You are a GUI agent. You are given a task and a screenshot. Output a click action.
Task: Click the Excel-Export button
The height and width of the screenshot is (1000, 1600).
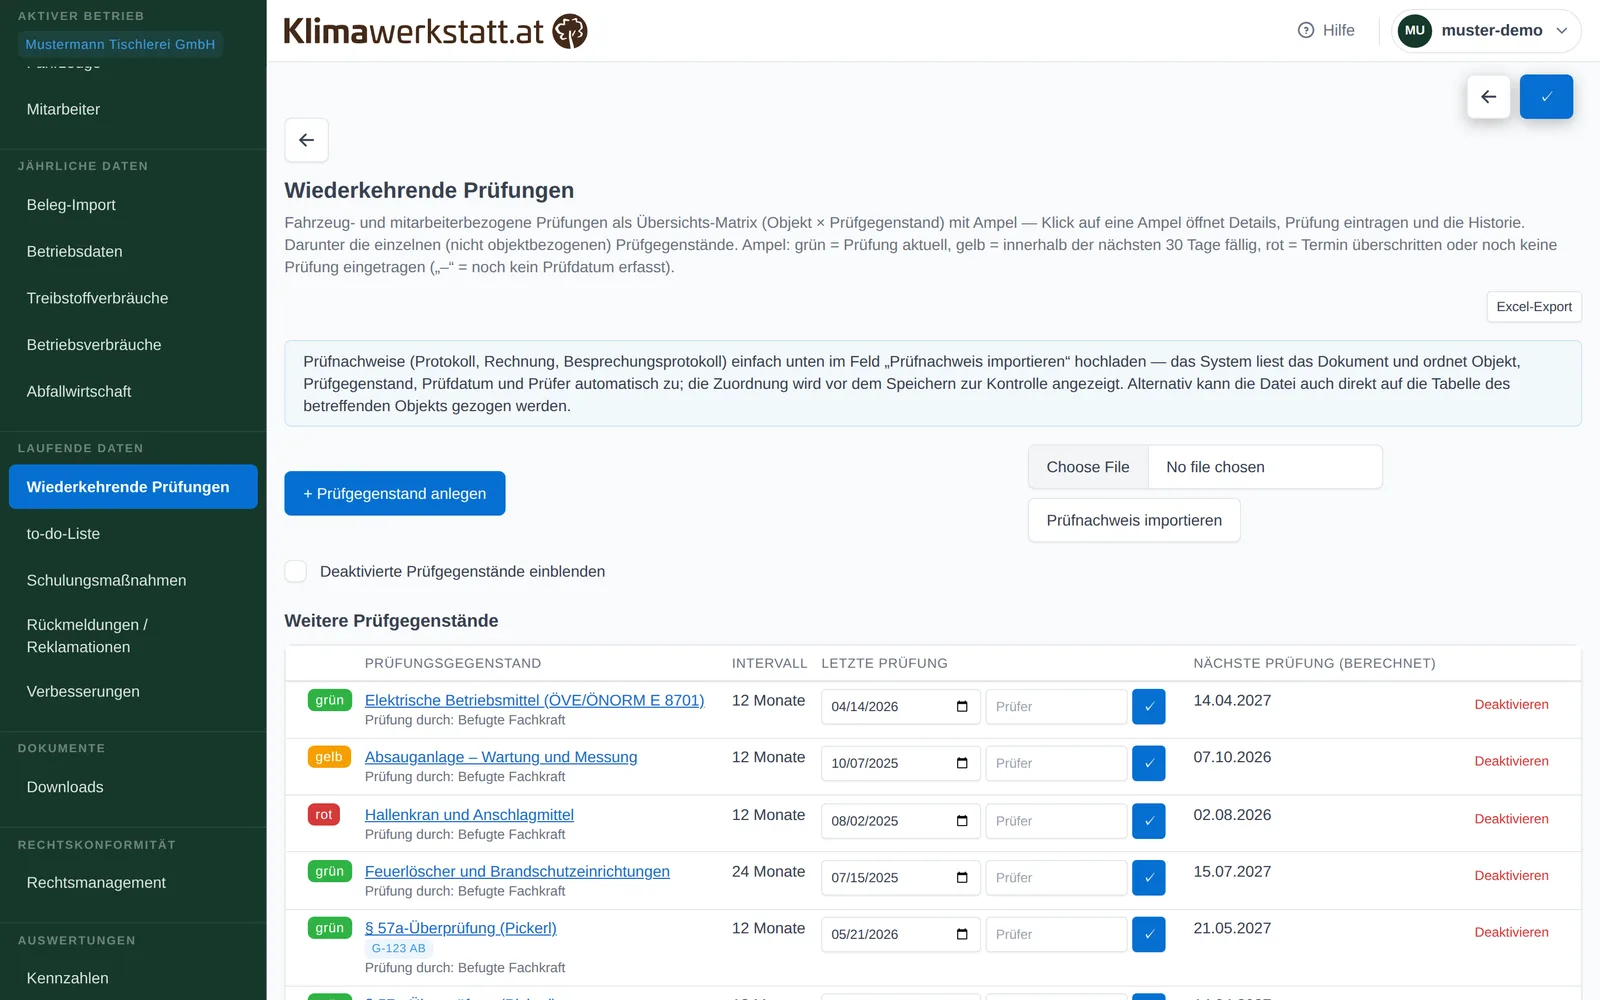tap(1533, 307)
